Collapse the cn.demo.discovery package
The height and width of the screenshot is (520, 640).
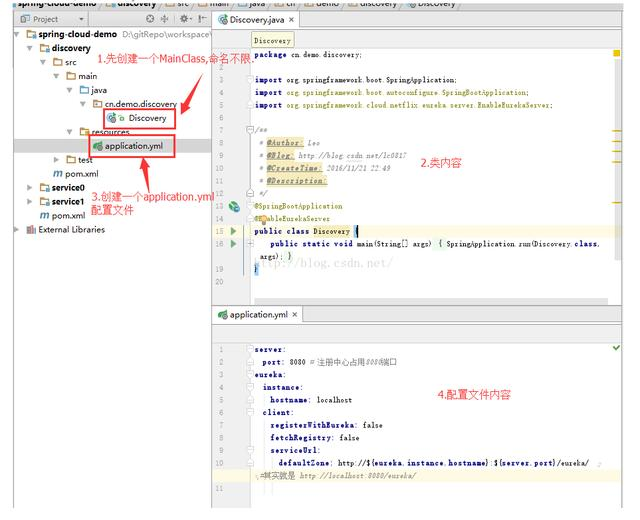(83, 104)
